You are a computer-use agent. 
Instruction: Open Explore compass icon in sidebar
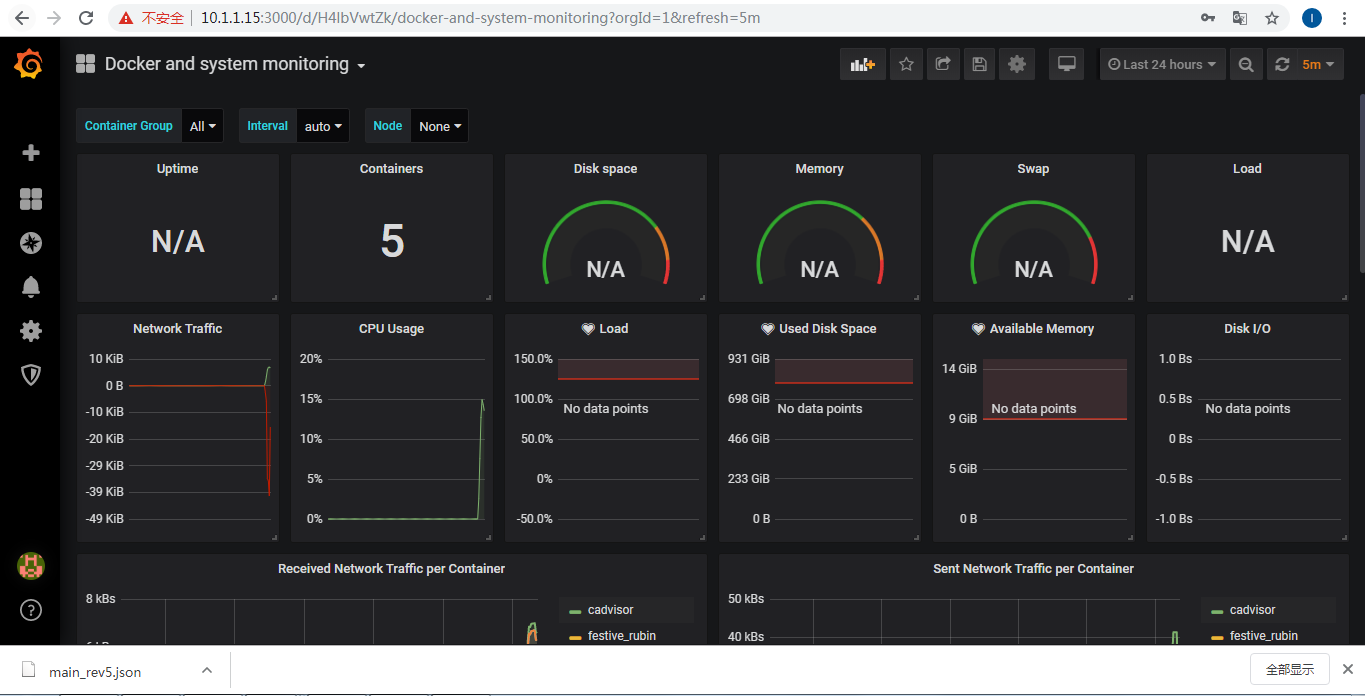[31, 243]
